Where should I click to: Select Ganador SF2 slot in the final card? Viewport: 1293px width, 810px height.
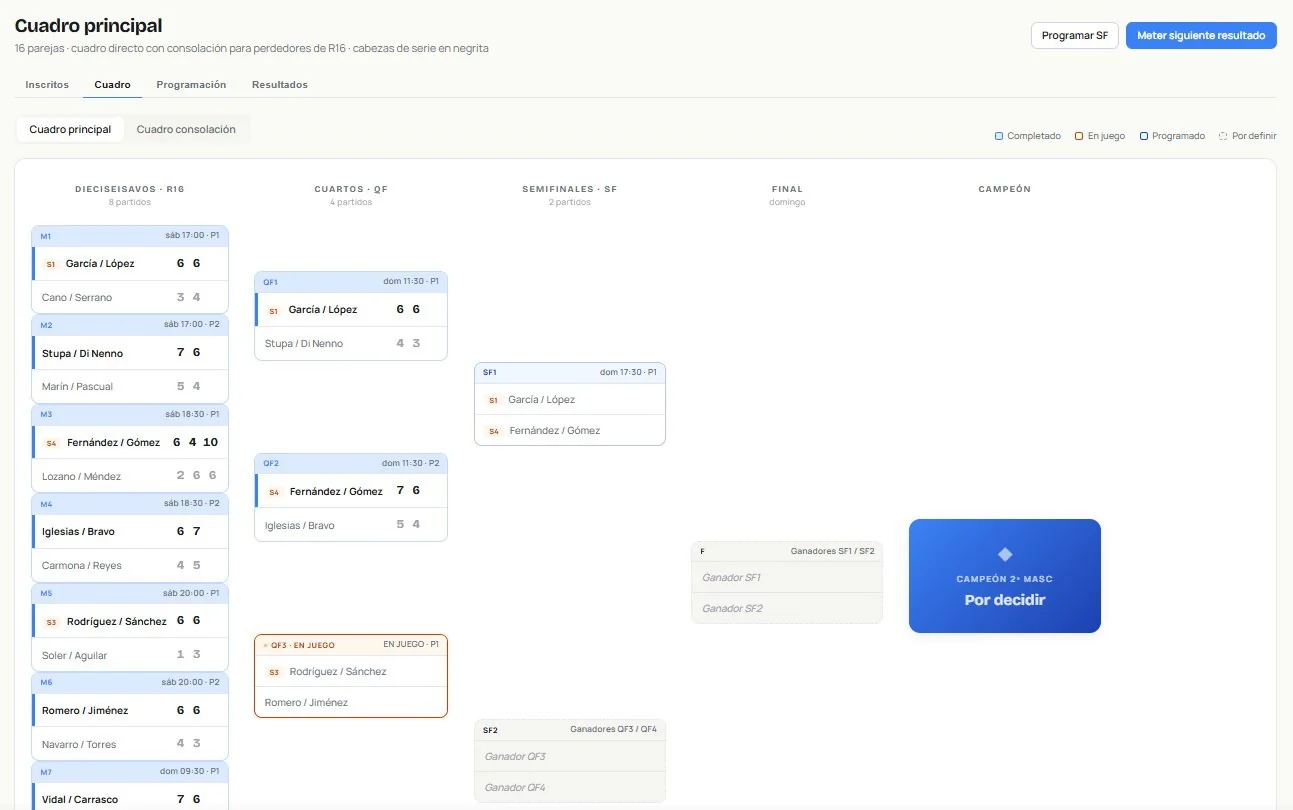pos(787,608)
